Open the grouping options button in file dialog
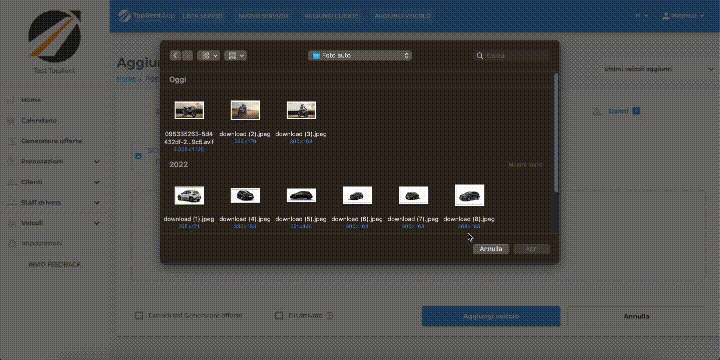This screenshot has width=720, height=360. (x=236, y=56)
